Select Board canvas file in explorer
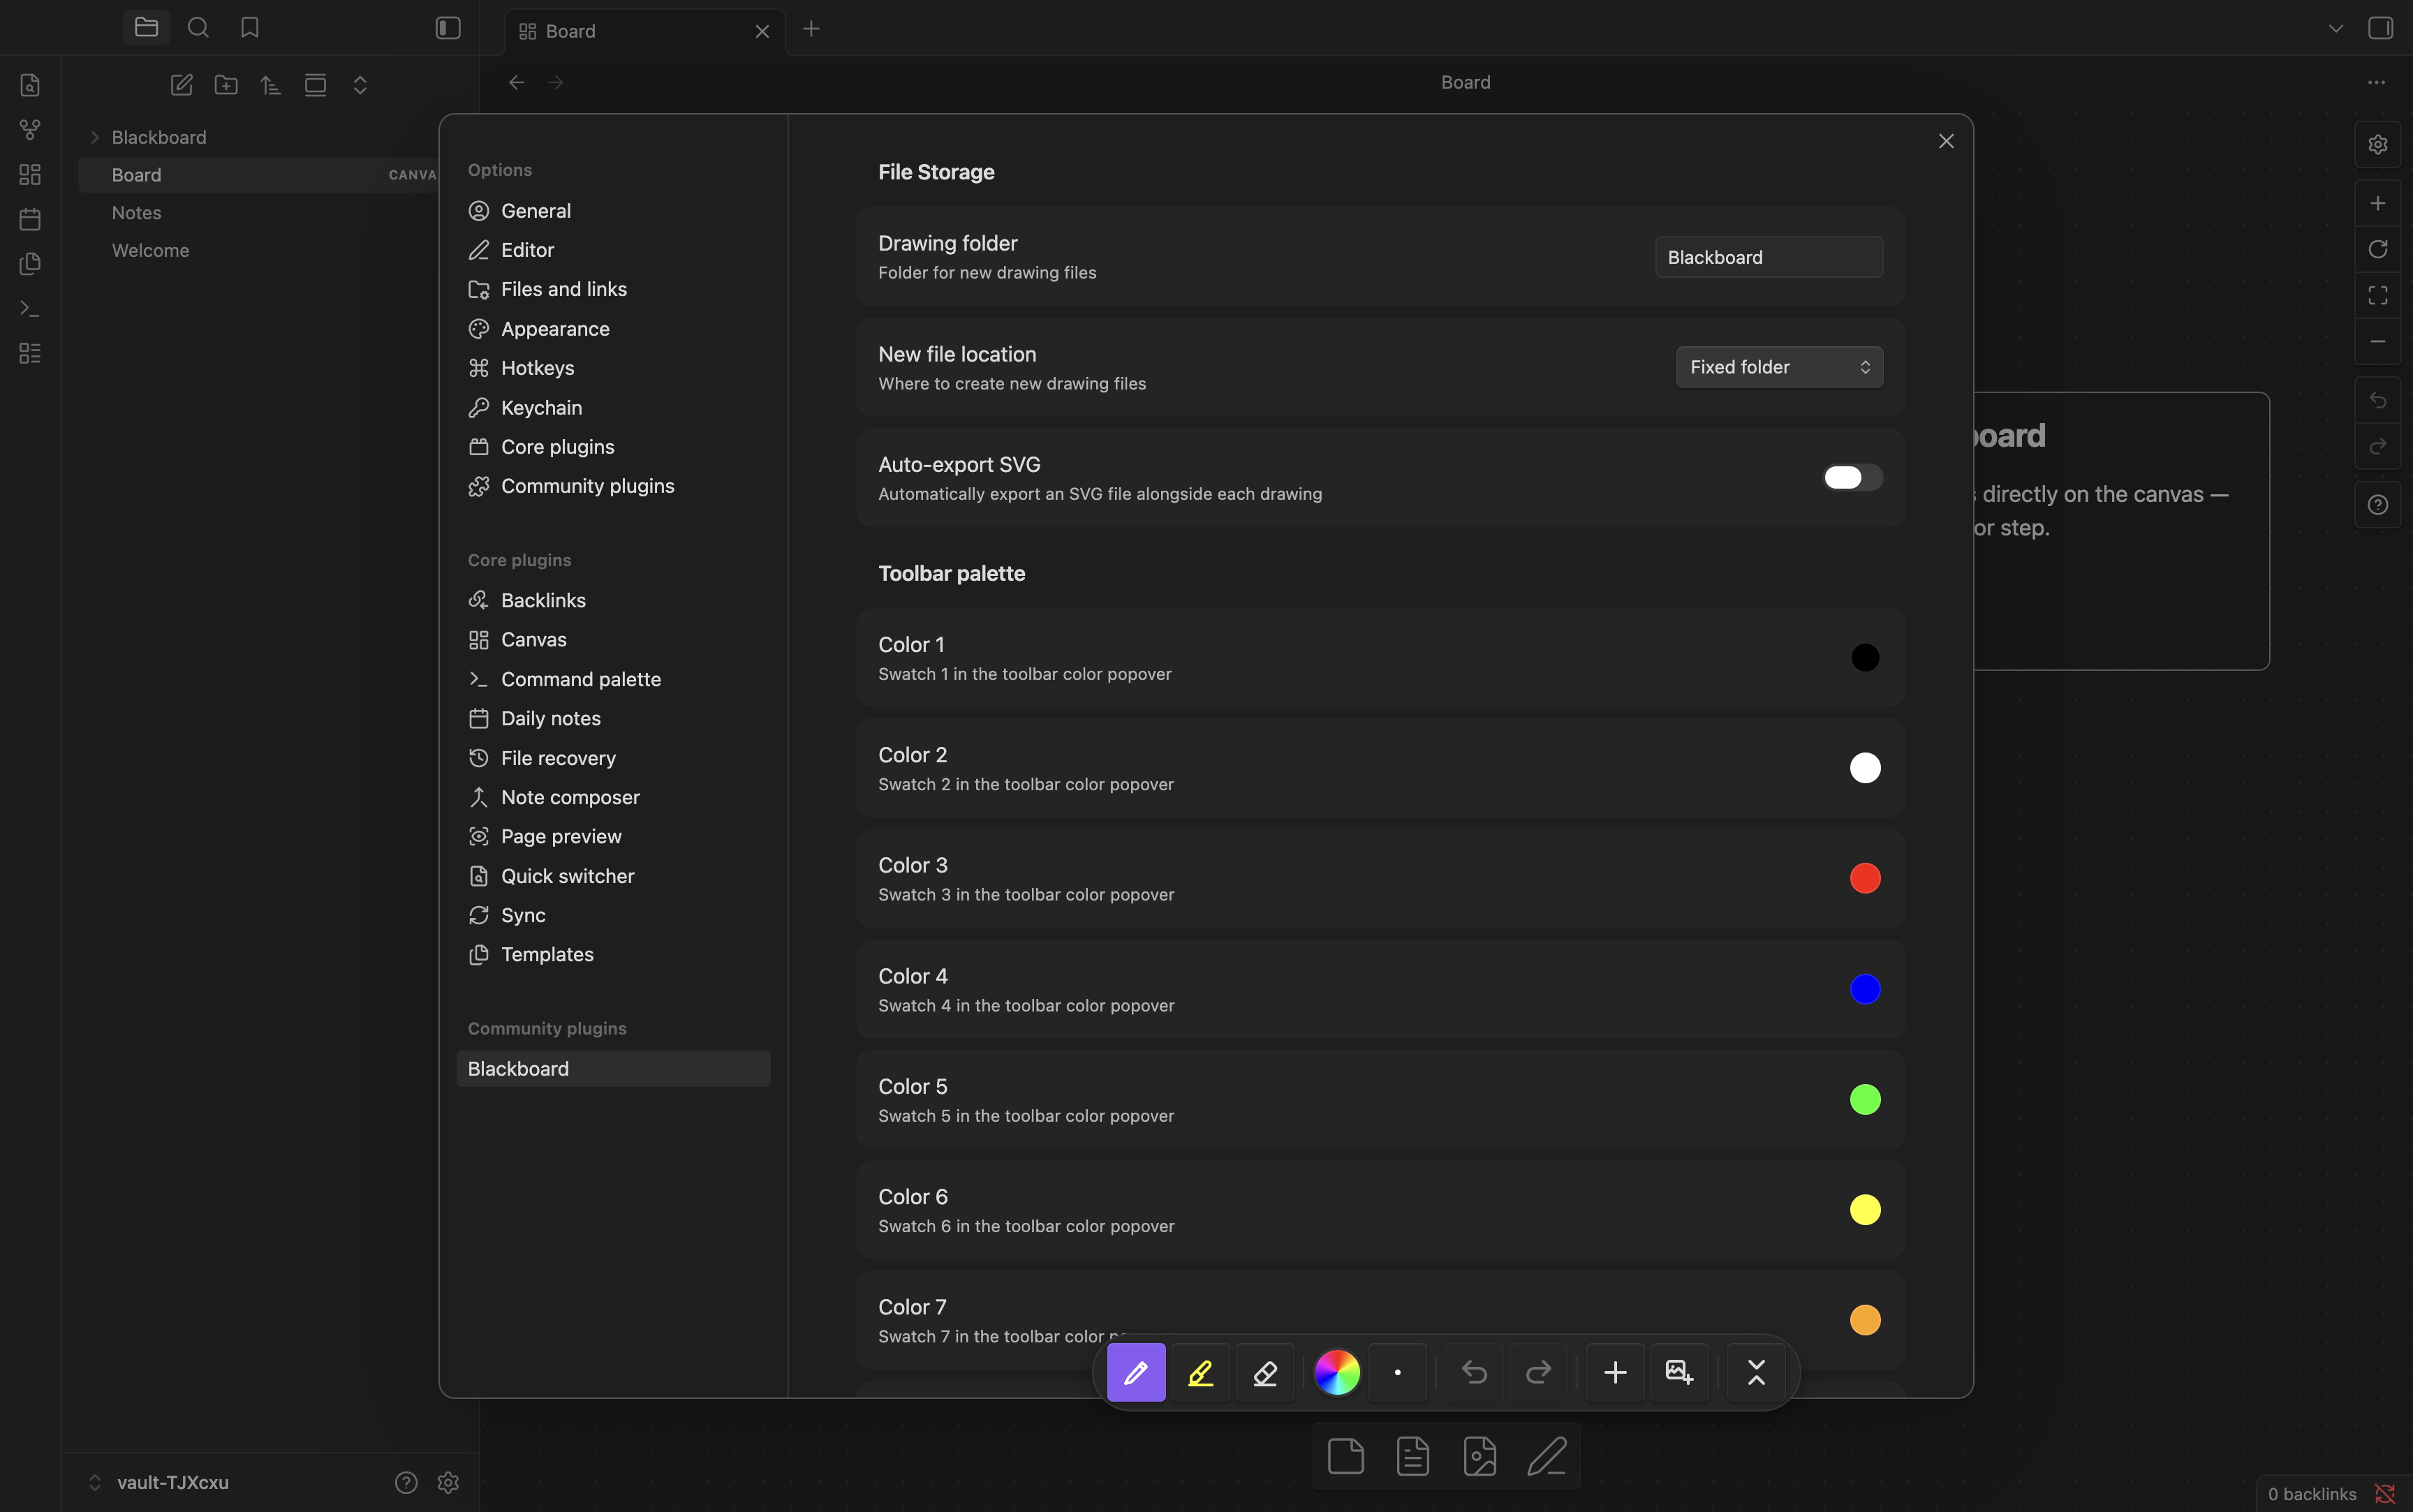This screenshot has height=1512, width=2413. click(x=258, y=175)
